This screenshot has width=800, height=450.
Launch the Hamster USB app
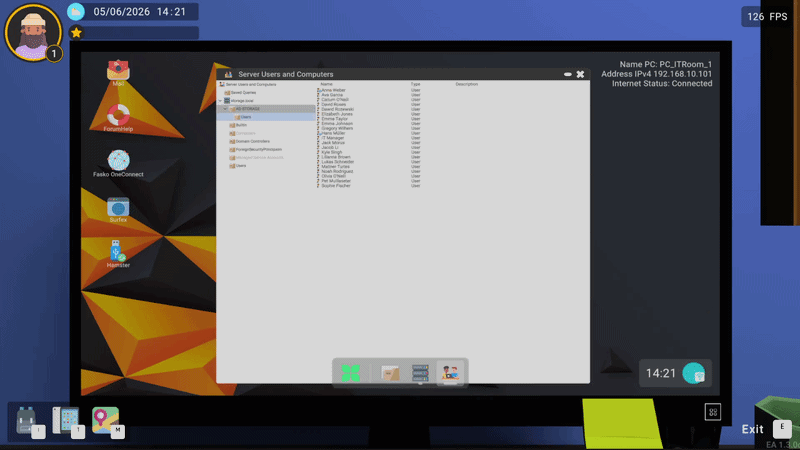coord(118,254)
